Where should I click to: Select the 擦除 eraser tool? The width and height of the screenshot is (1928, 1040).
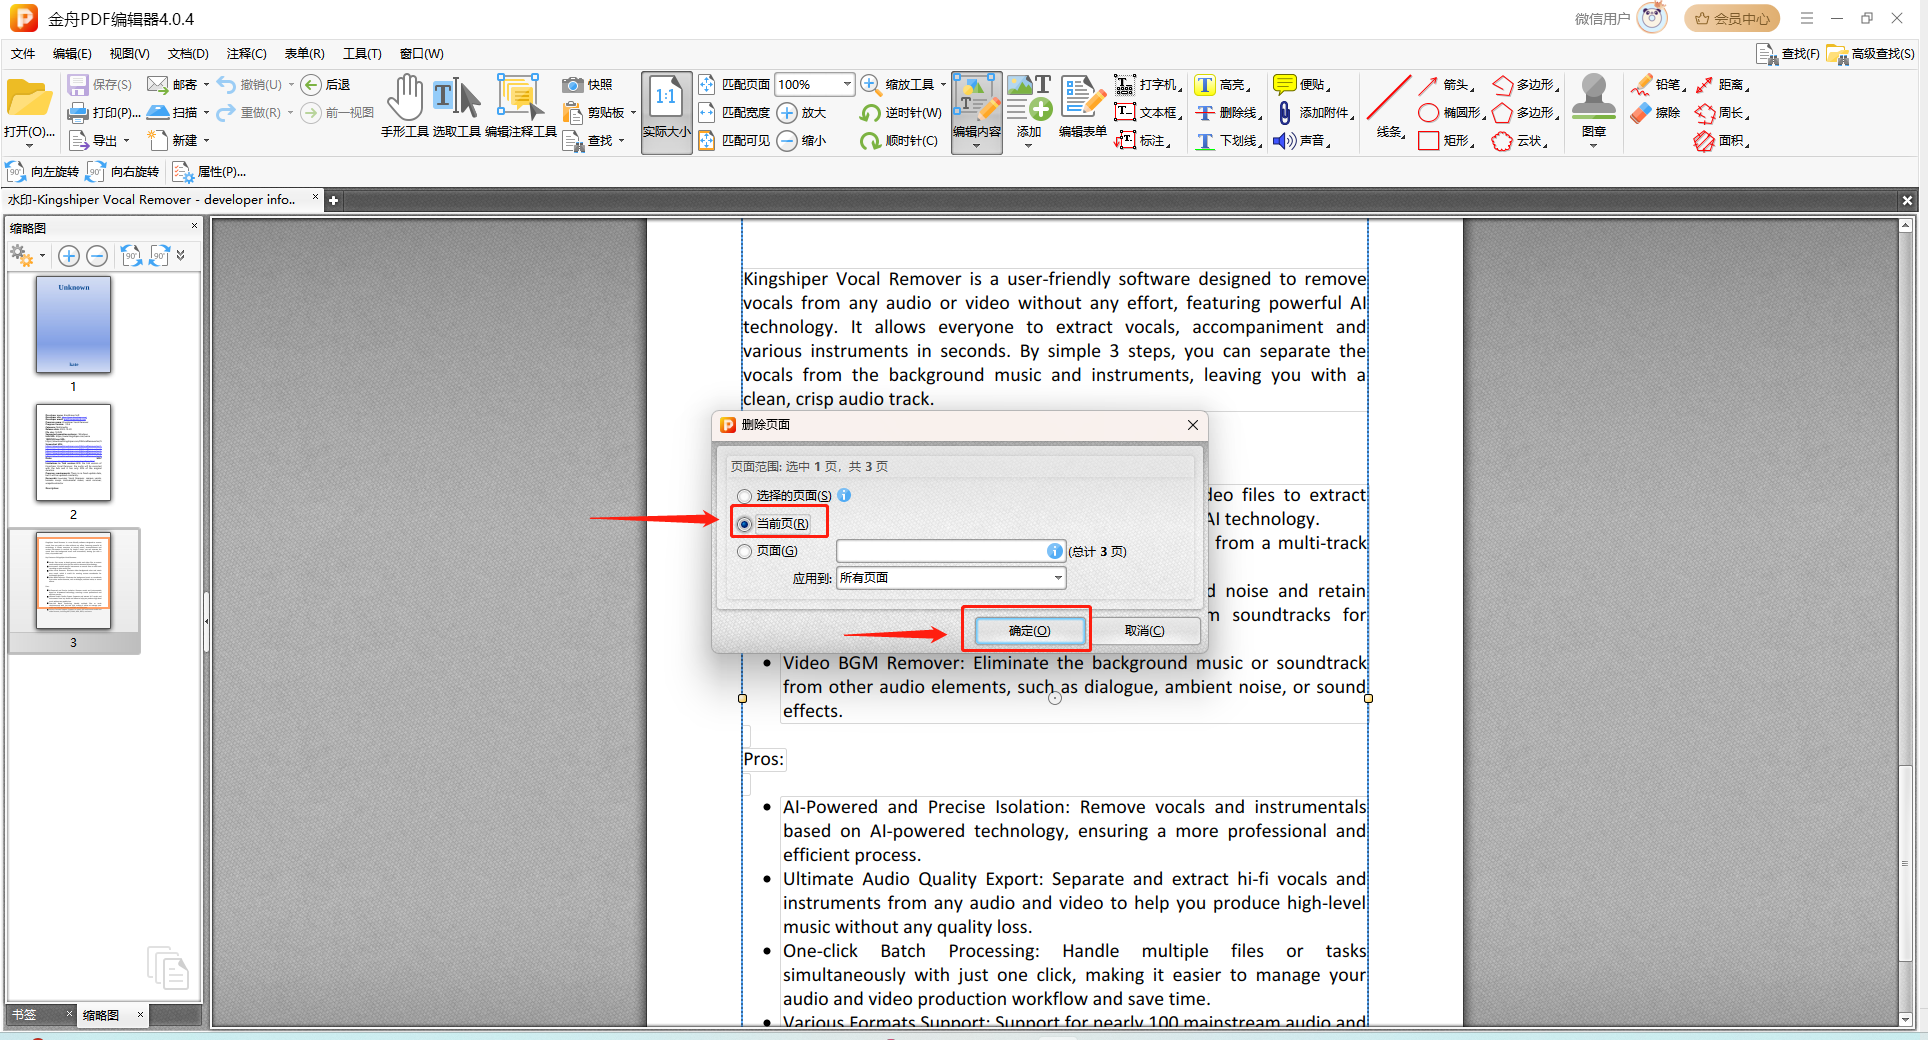click(x=1656, y=113)
